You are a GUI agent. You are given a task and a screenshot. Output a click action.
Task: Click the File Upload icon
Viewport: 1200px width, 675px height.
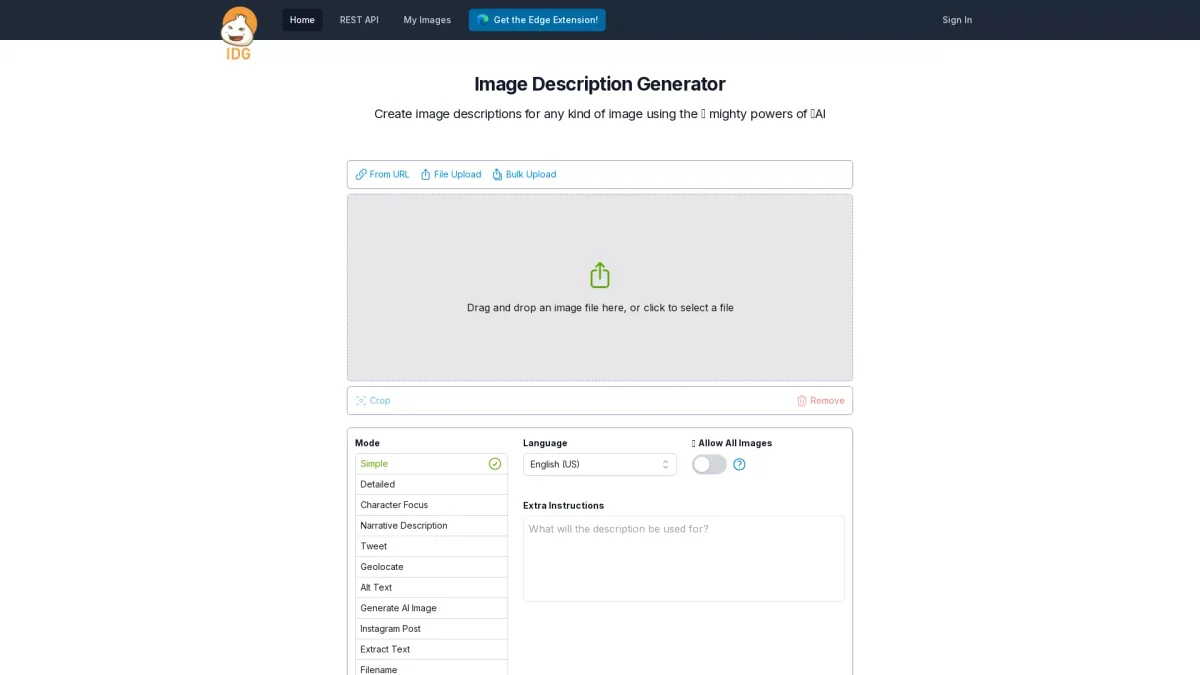click(x=425, y=174)
